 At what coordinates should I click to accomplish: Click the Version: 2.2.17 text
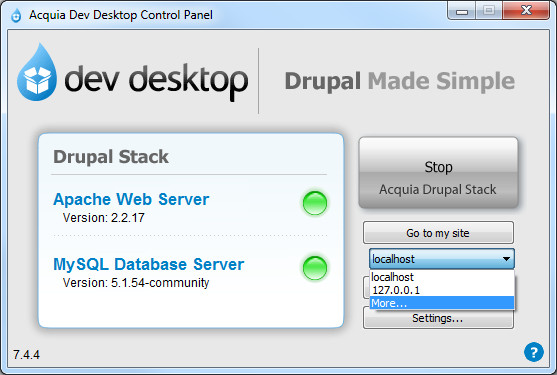103,218
